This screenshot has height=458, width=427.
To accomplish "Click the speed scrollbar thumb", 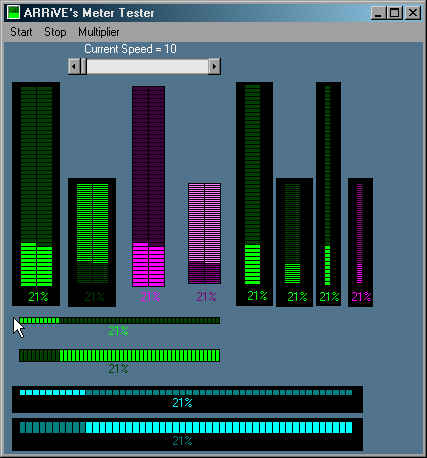I will tap(83, 67).
